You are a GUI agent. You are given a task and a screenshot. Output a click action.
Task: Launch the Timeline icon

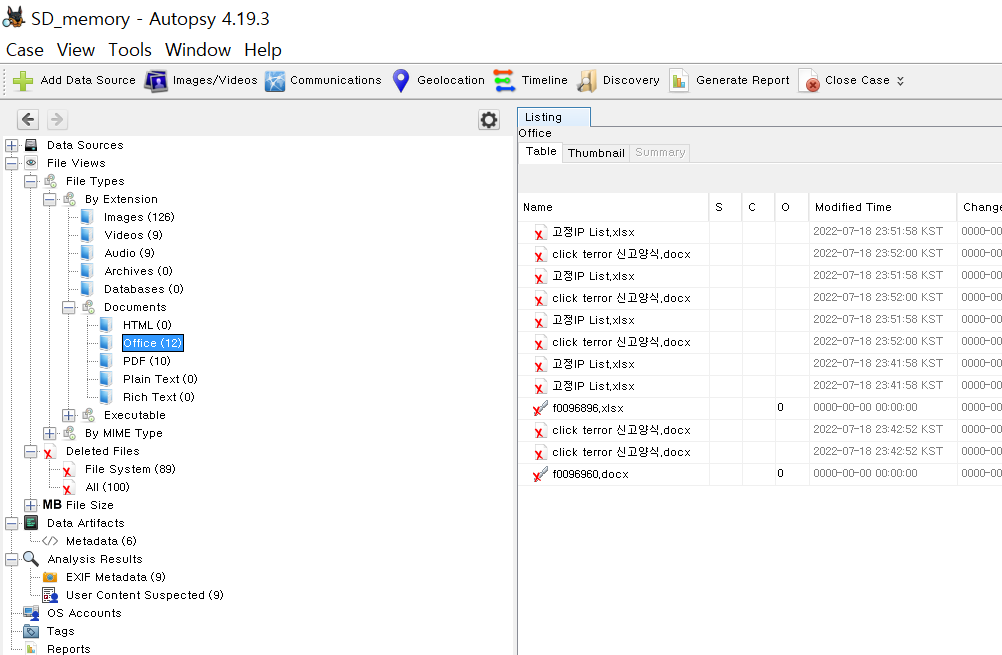coord(504,81)
